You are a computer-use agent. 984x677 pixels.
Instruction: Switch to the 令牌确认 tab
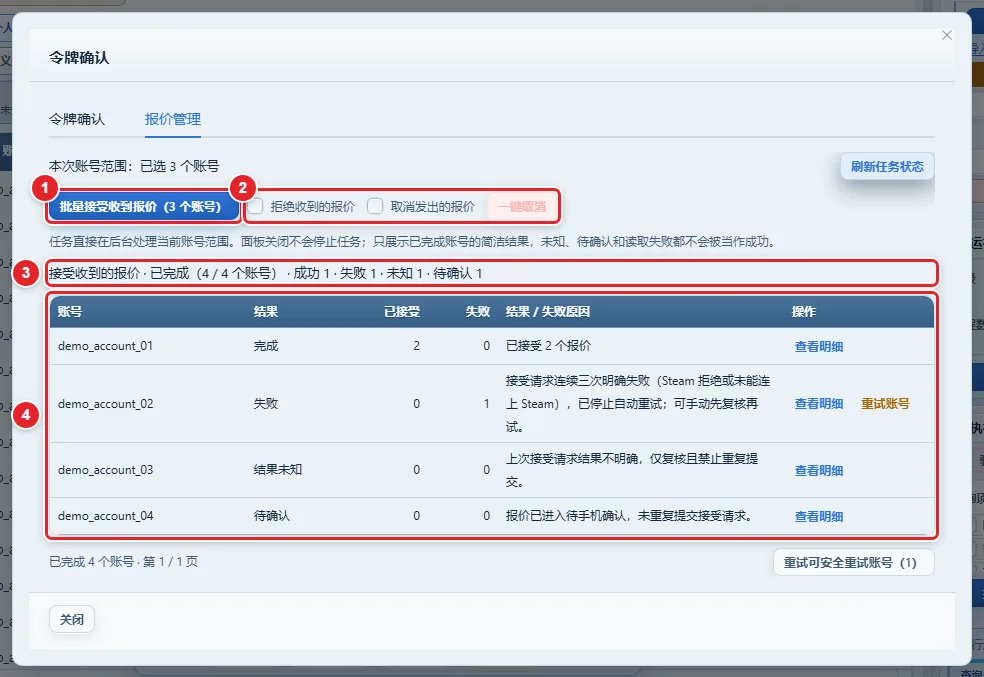pyautogui.click(x=77, y=119)
